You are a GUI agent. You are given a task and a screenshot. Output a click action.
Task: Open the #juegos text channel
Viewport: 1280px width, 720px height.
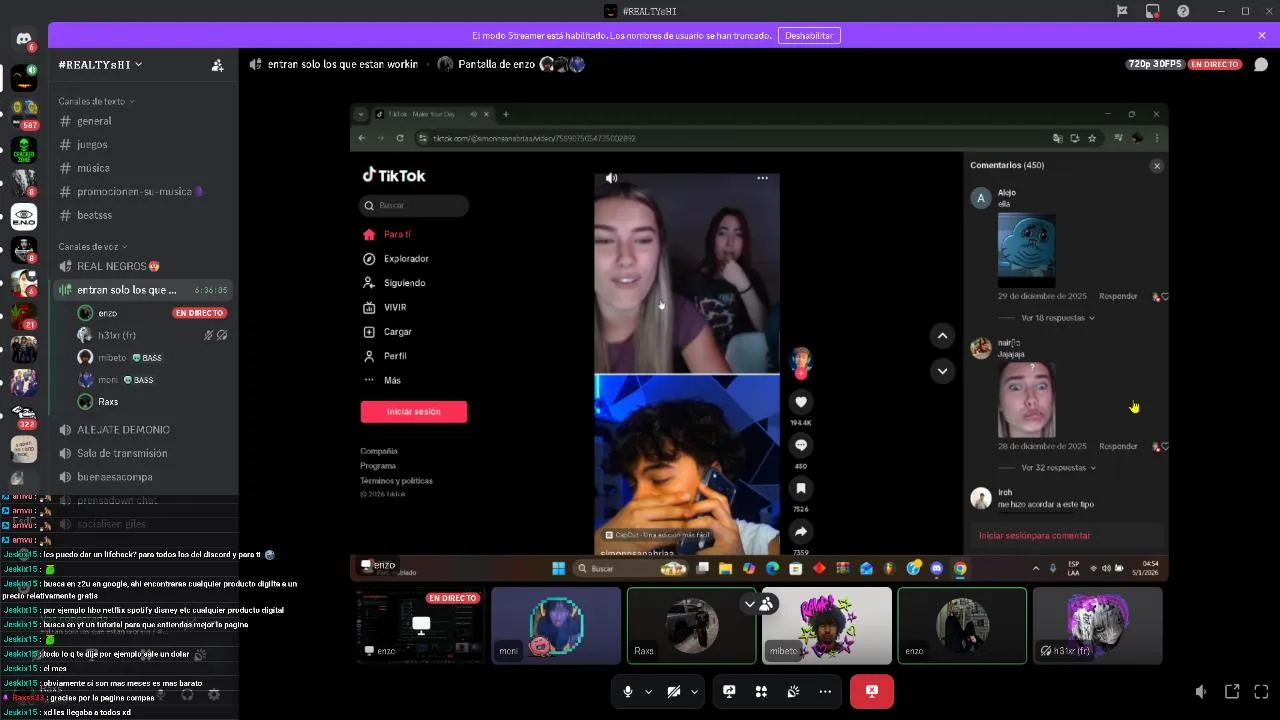click(143, 145)
